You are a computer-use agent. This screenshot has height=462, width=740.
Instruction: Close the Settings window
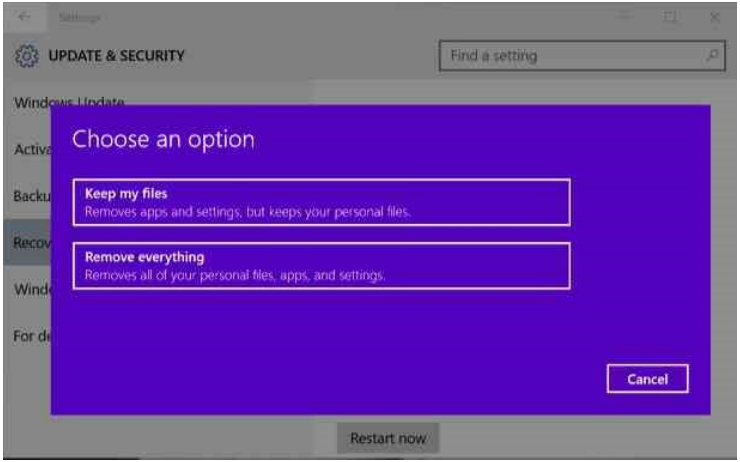click(714, 17)
